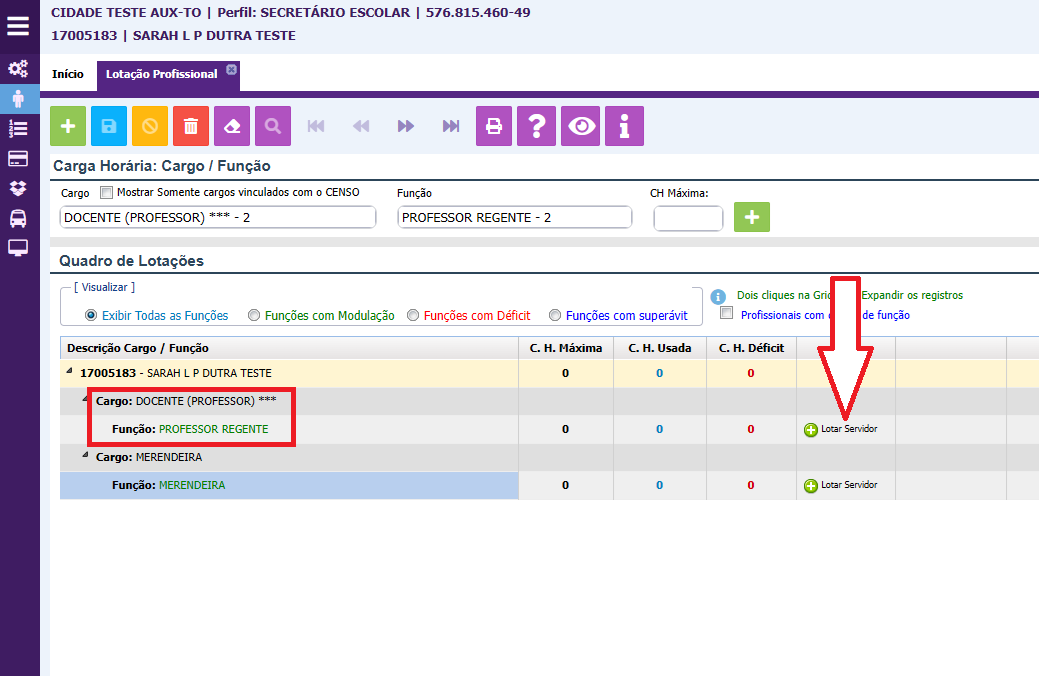This screenshot has width=1039, height=678.
Task: Select the Funções com Modulação radio button
Action: pos(254,316)
